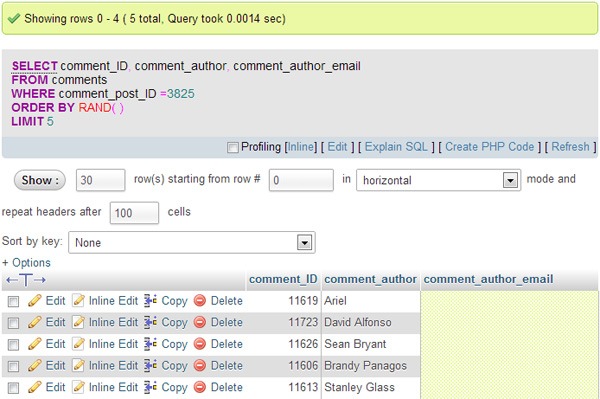600x399 pixels.
Task: Tick the checkbox for row 11619 Ariel
Action: (x=13, y=301)
